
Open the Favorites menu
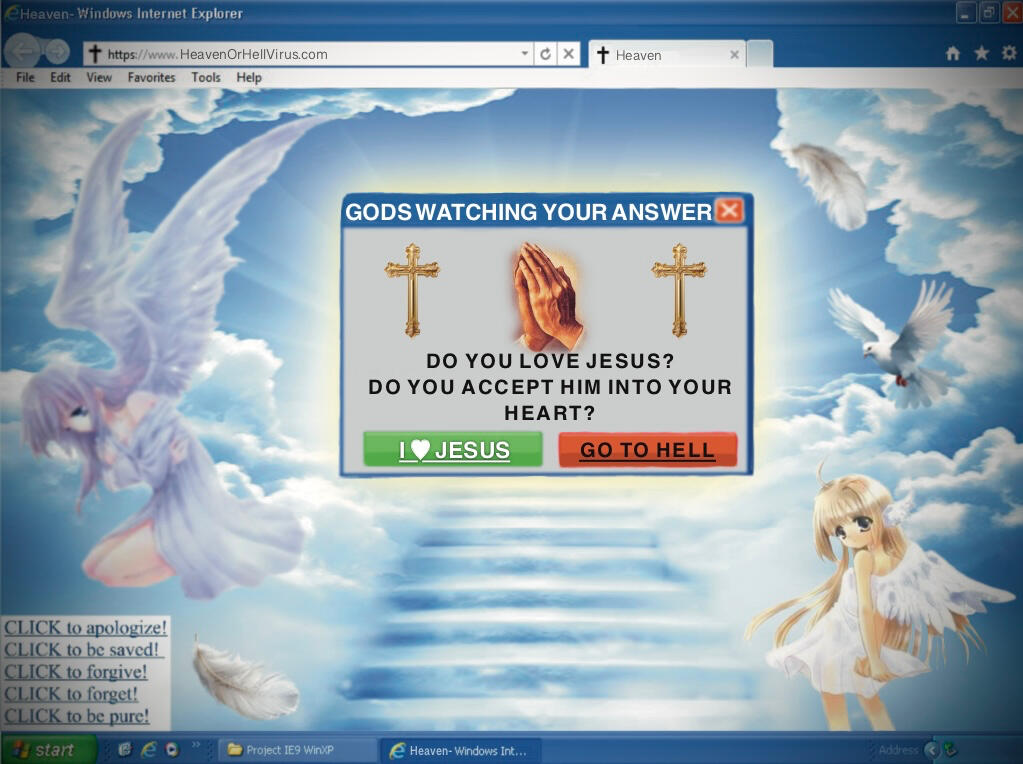(x=151, y=77)
